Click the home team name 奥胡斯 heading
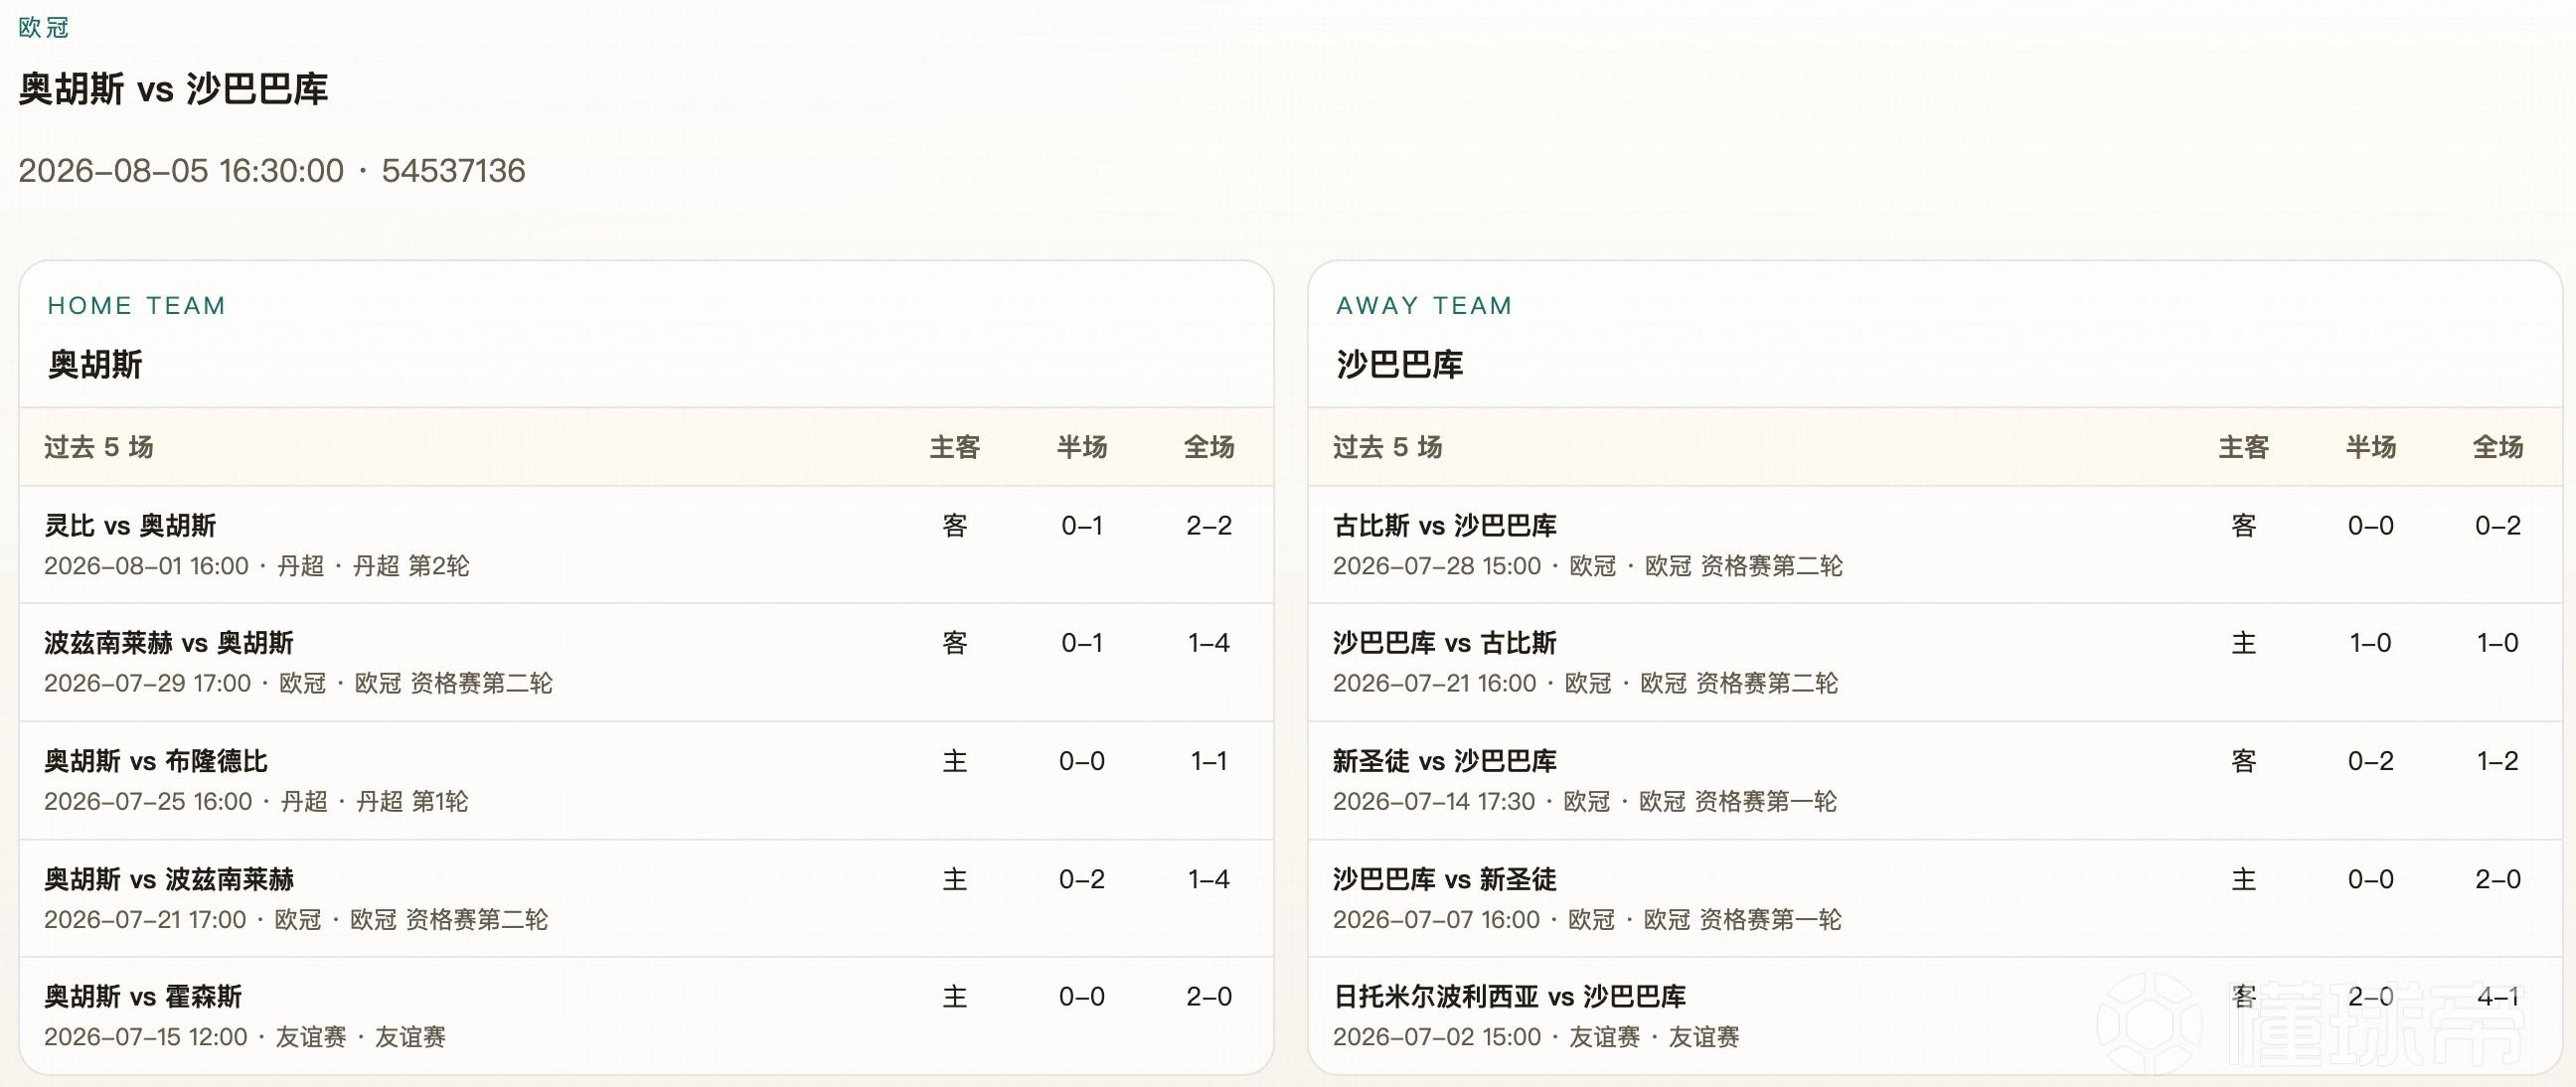Viewport: 2576px width, 1087px height. (x=95, y=364)
